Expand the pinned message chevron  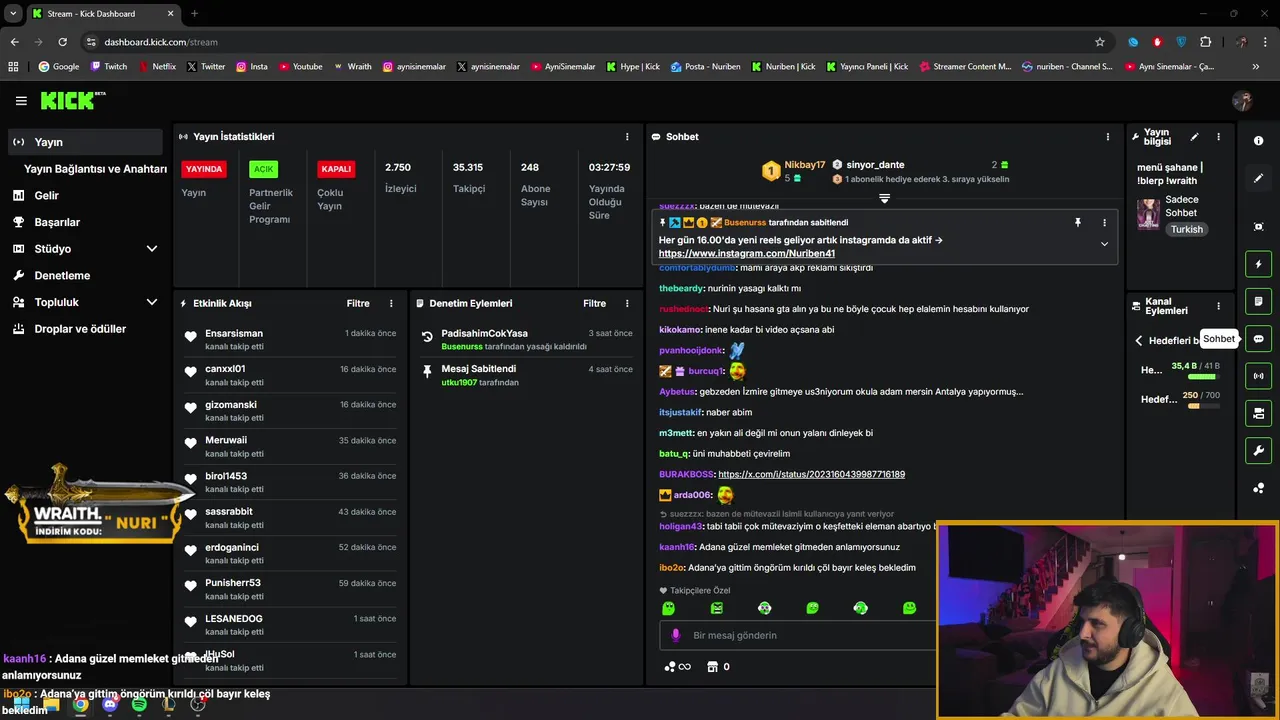(x=1104, y=244)
